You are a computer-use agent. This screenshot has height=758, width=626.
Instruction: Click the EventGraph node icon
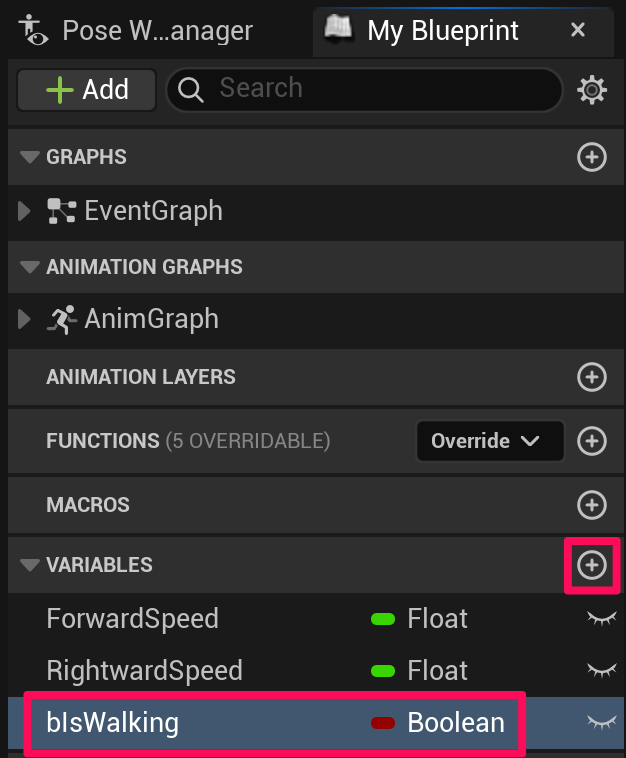click(62, 211)
